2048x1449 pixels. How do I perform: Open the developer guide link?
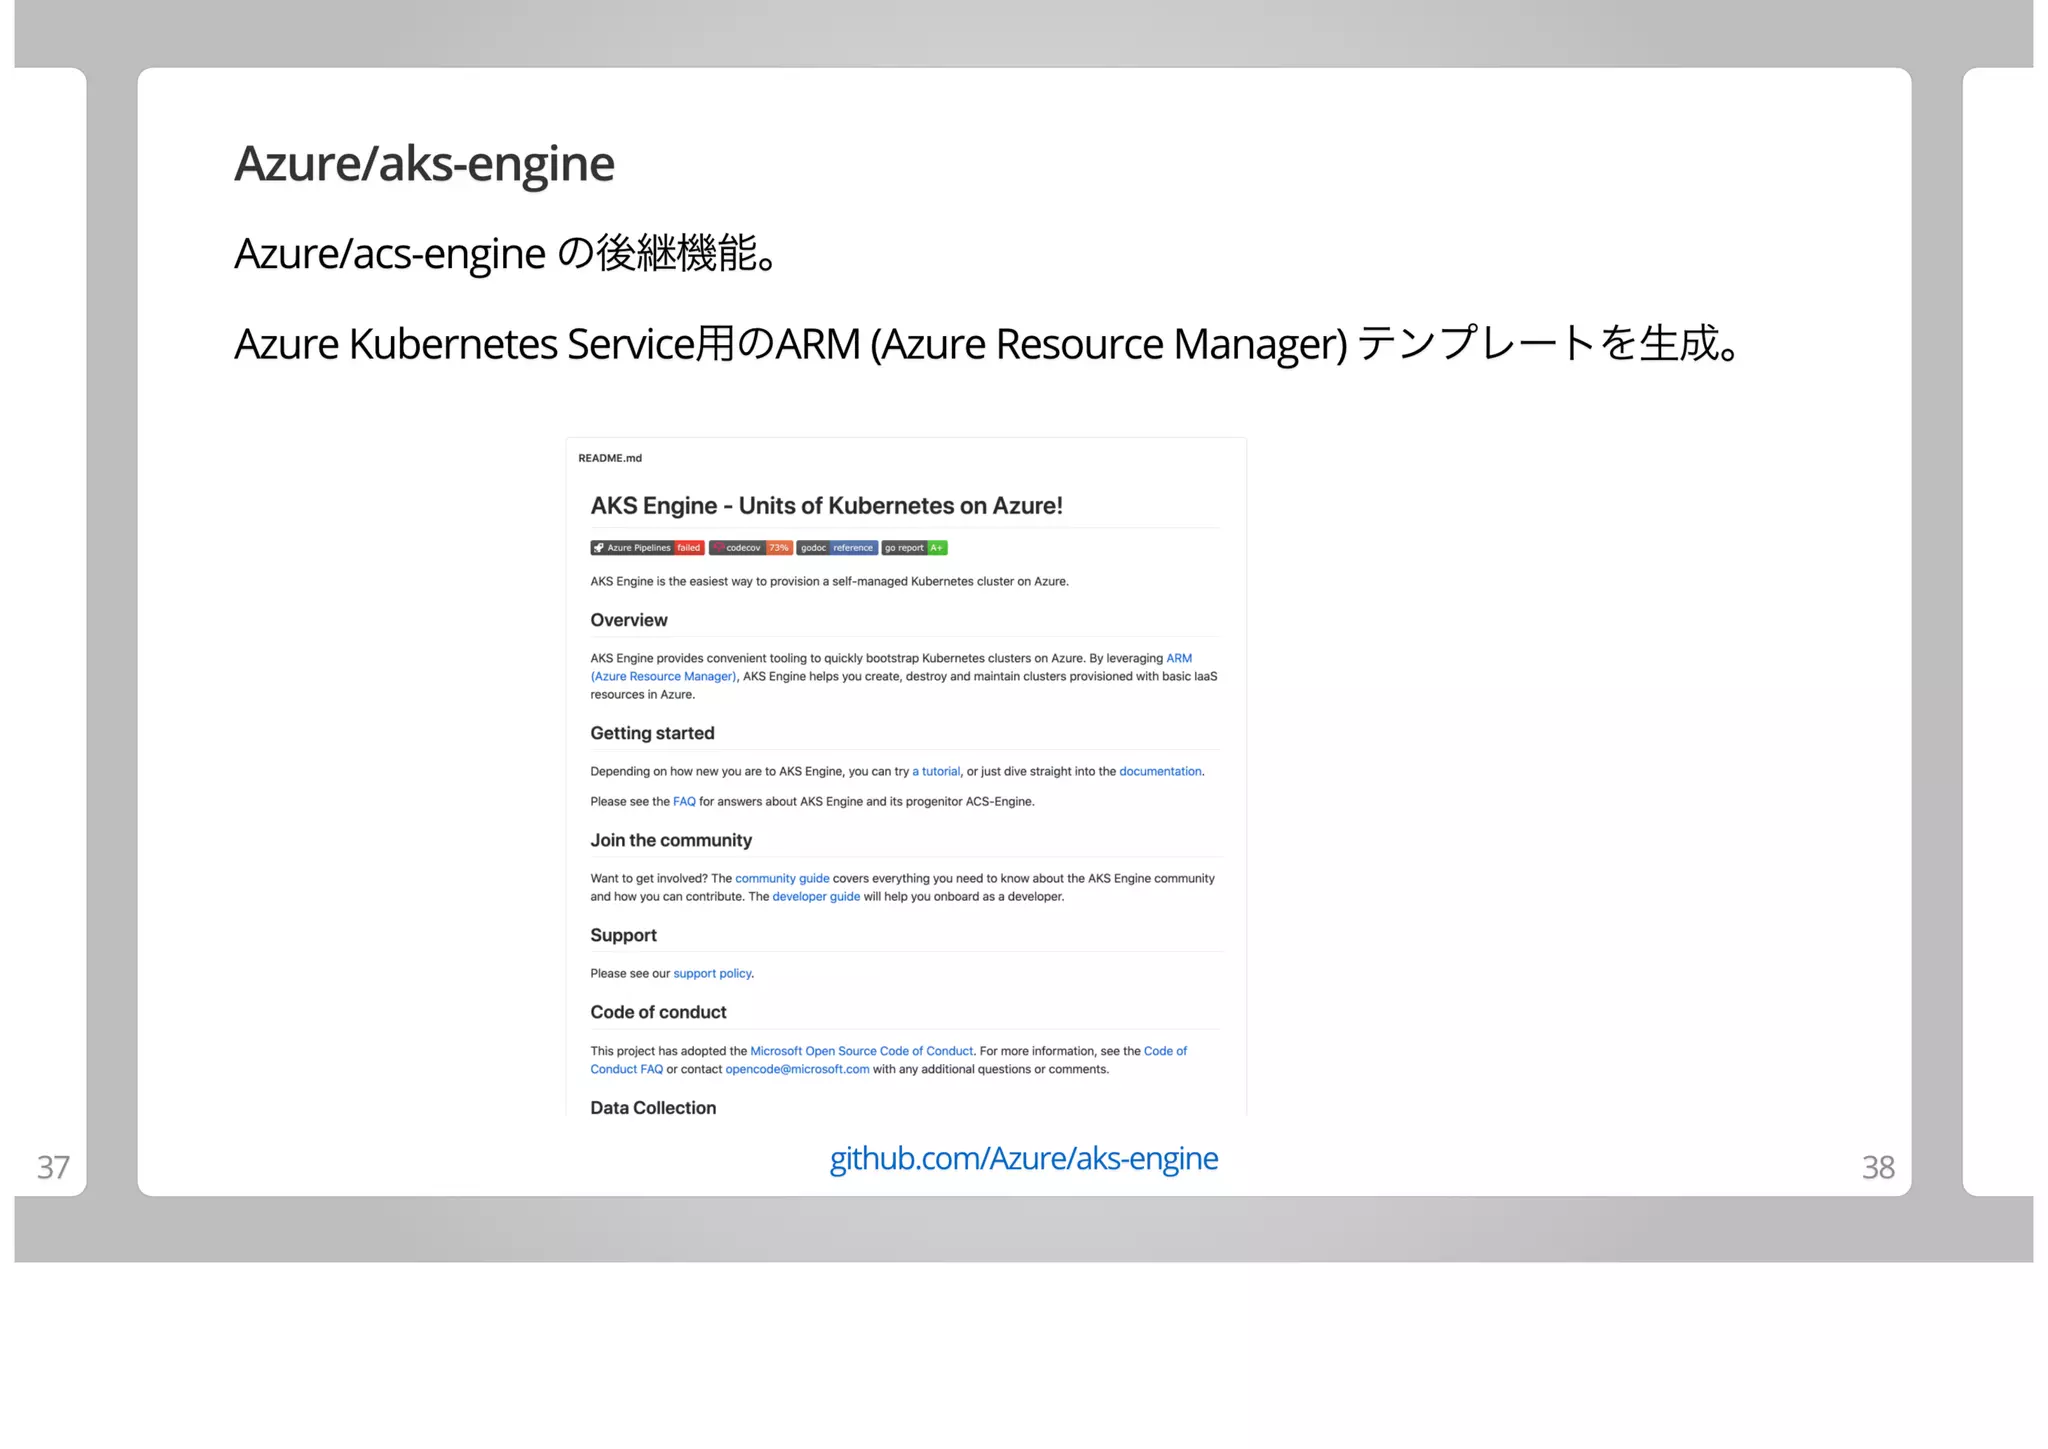coord(816,896)
